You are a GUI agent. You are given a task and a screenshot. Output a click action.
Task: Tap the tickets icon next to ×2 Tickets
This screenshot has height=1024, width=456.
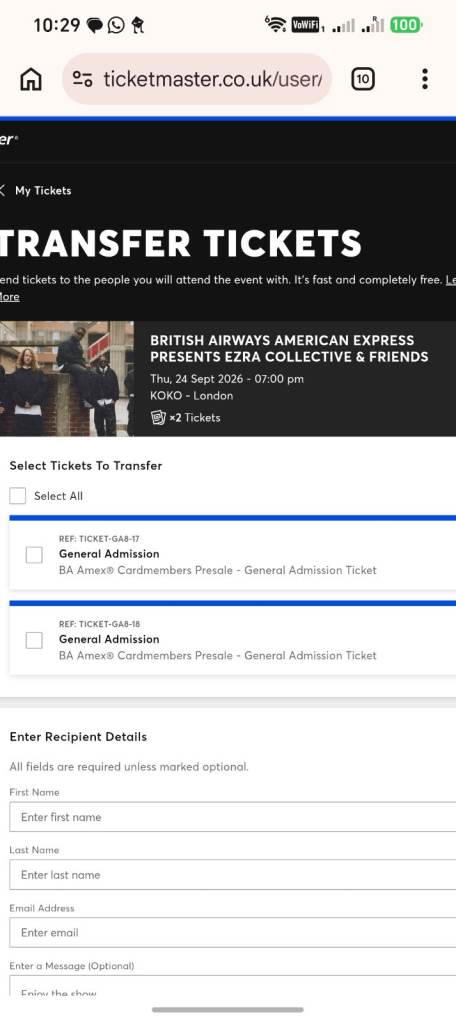[x=158, y=417]
